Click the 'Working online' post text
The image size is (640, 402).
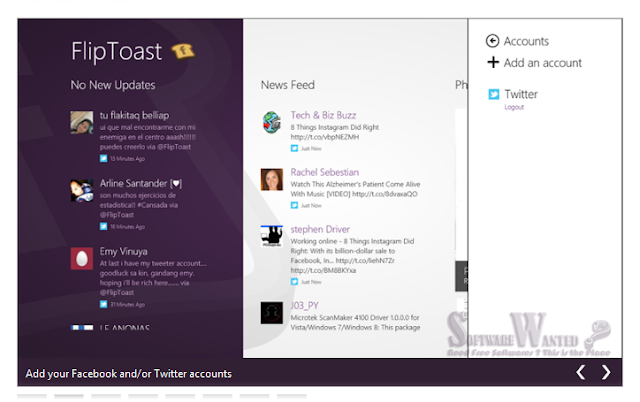point(352,255)
